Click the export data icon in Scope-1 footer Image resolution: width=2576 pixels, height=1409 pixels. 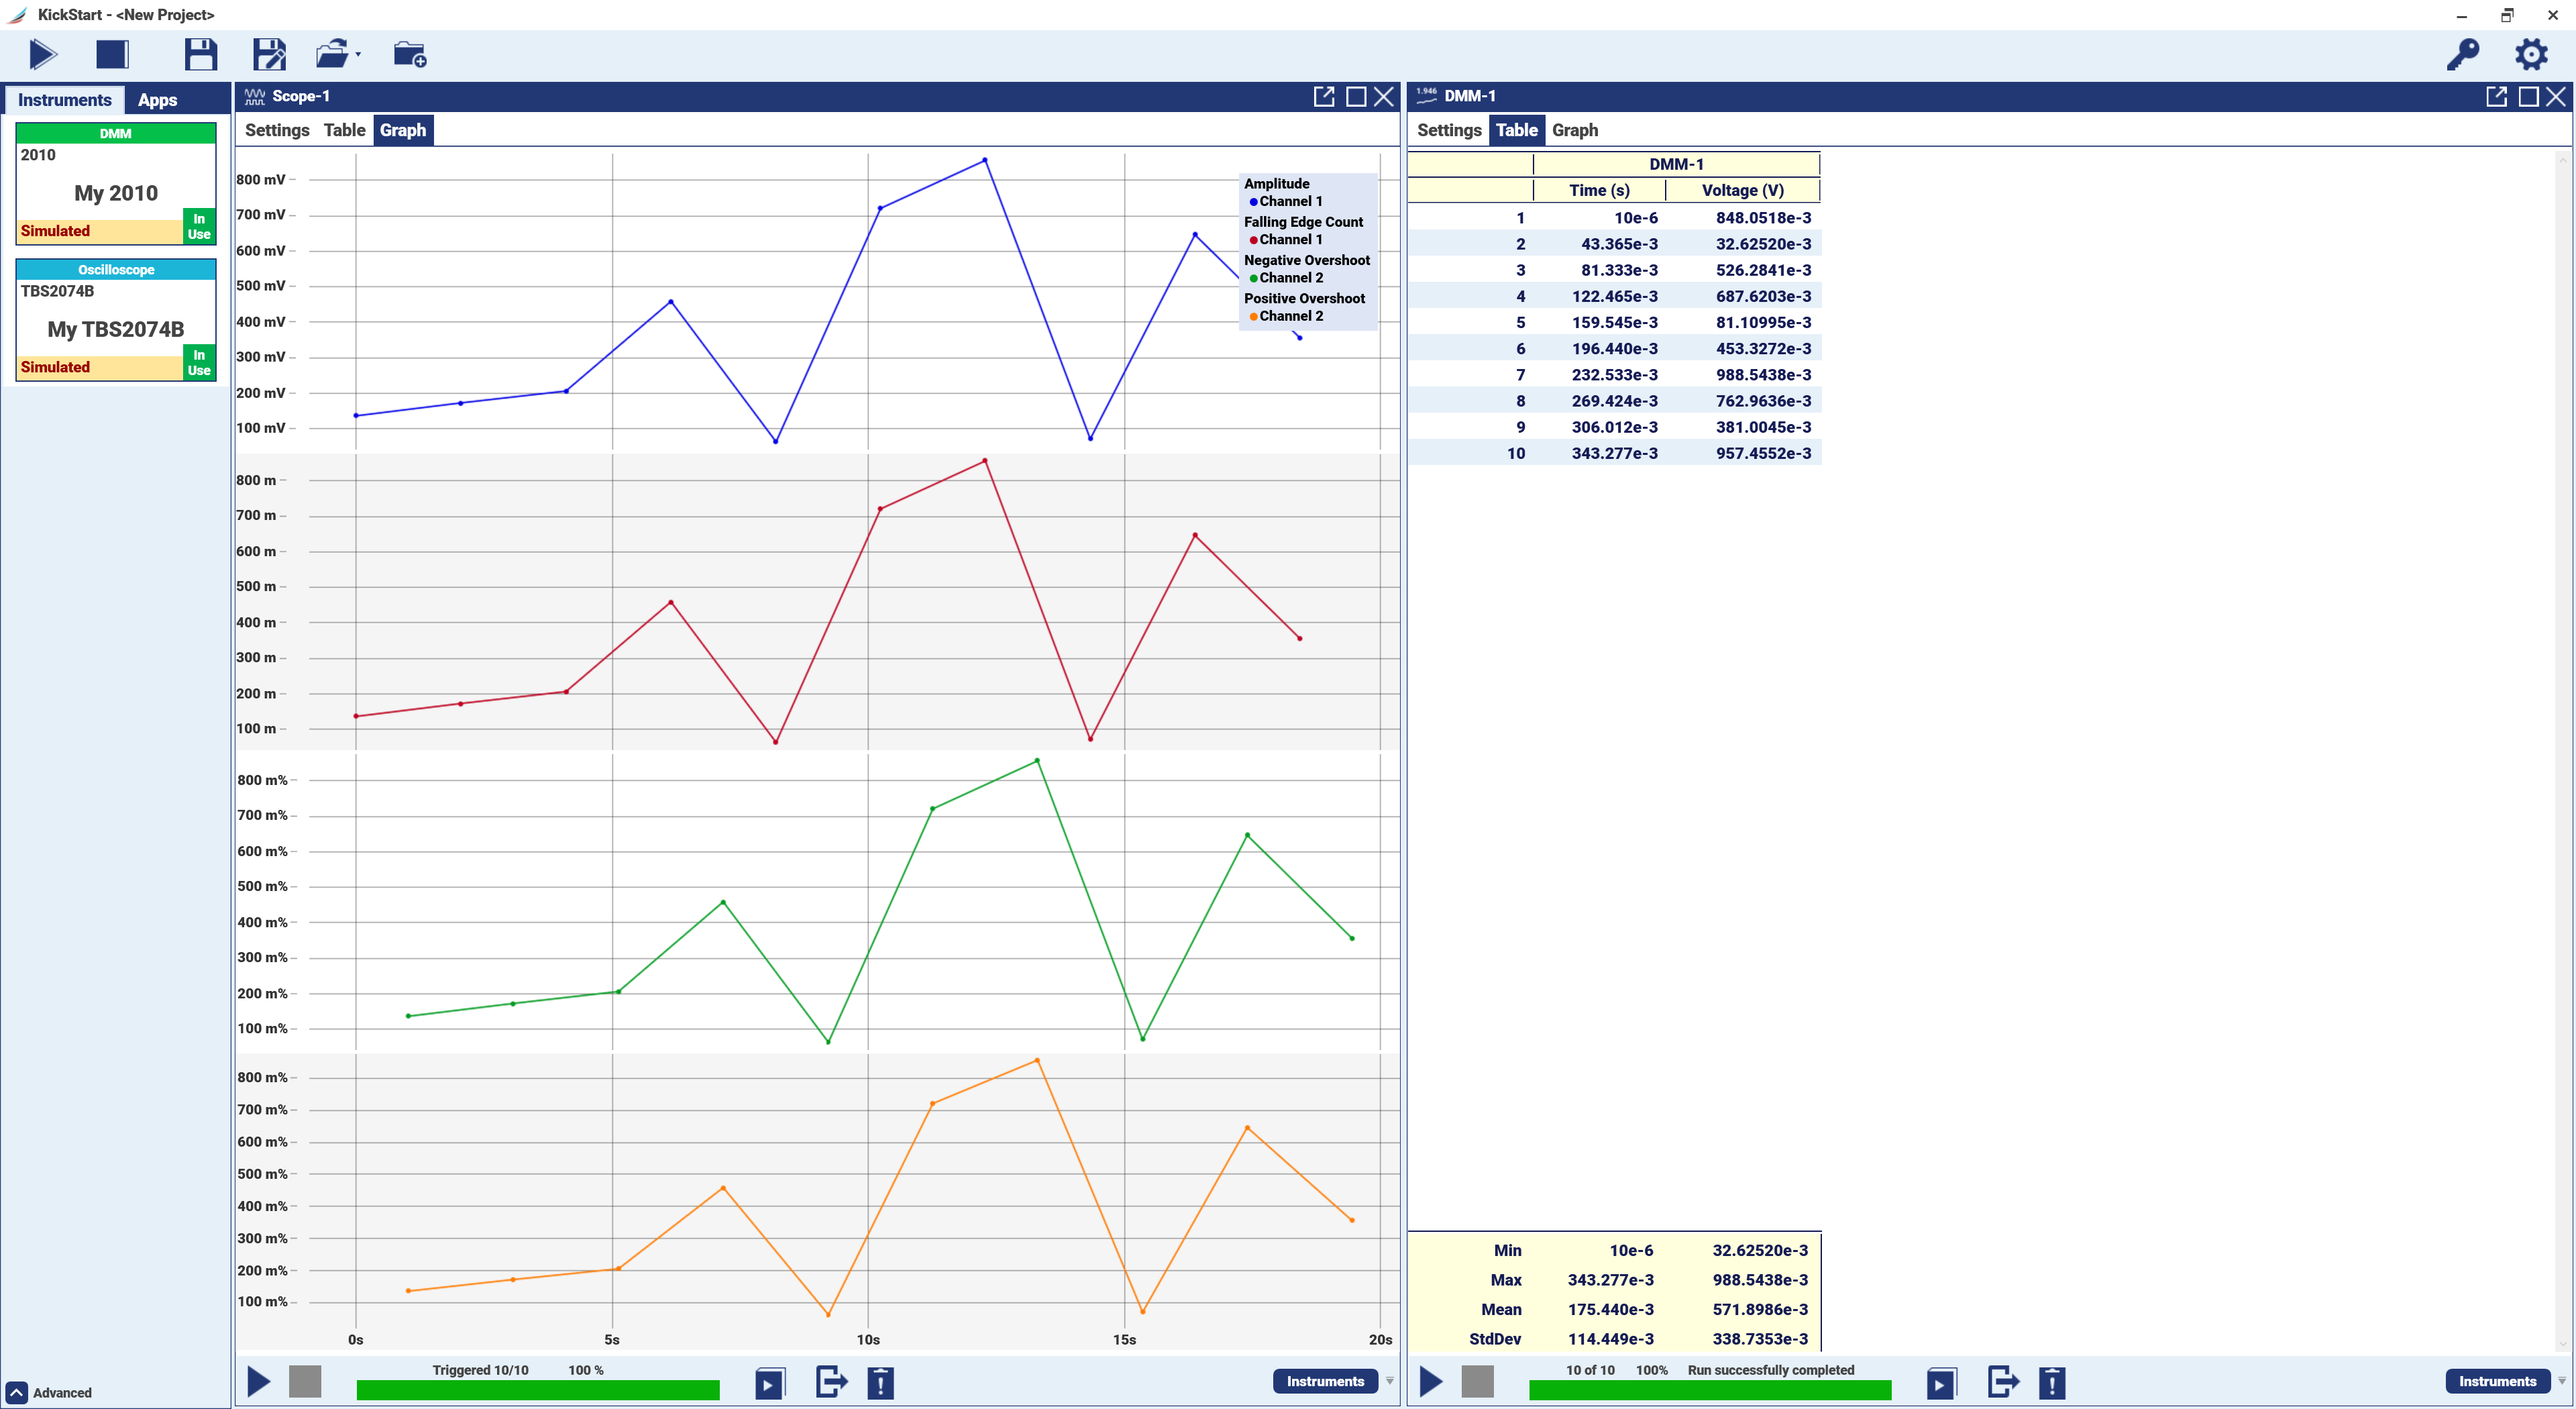click(831, 1382)
